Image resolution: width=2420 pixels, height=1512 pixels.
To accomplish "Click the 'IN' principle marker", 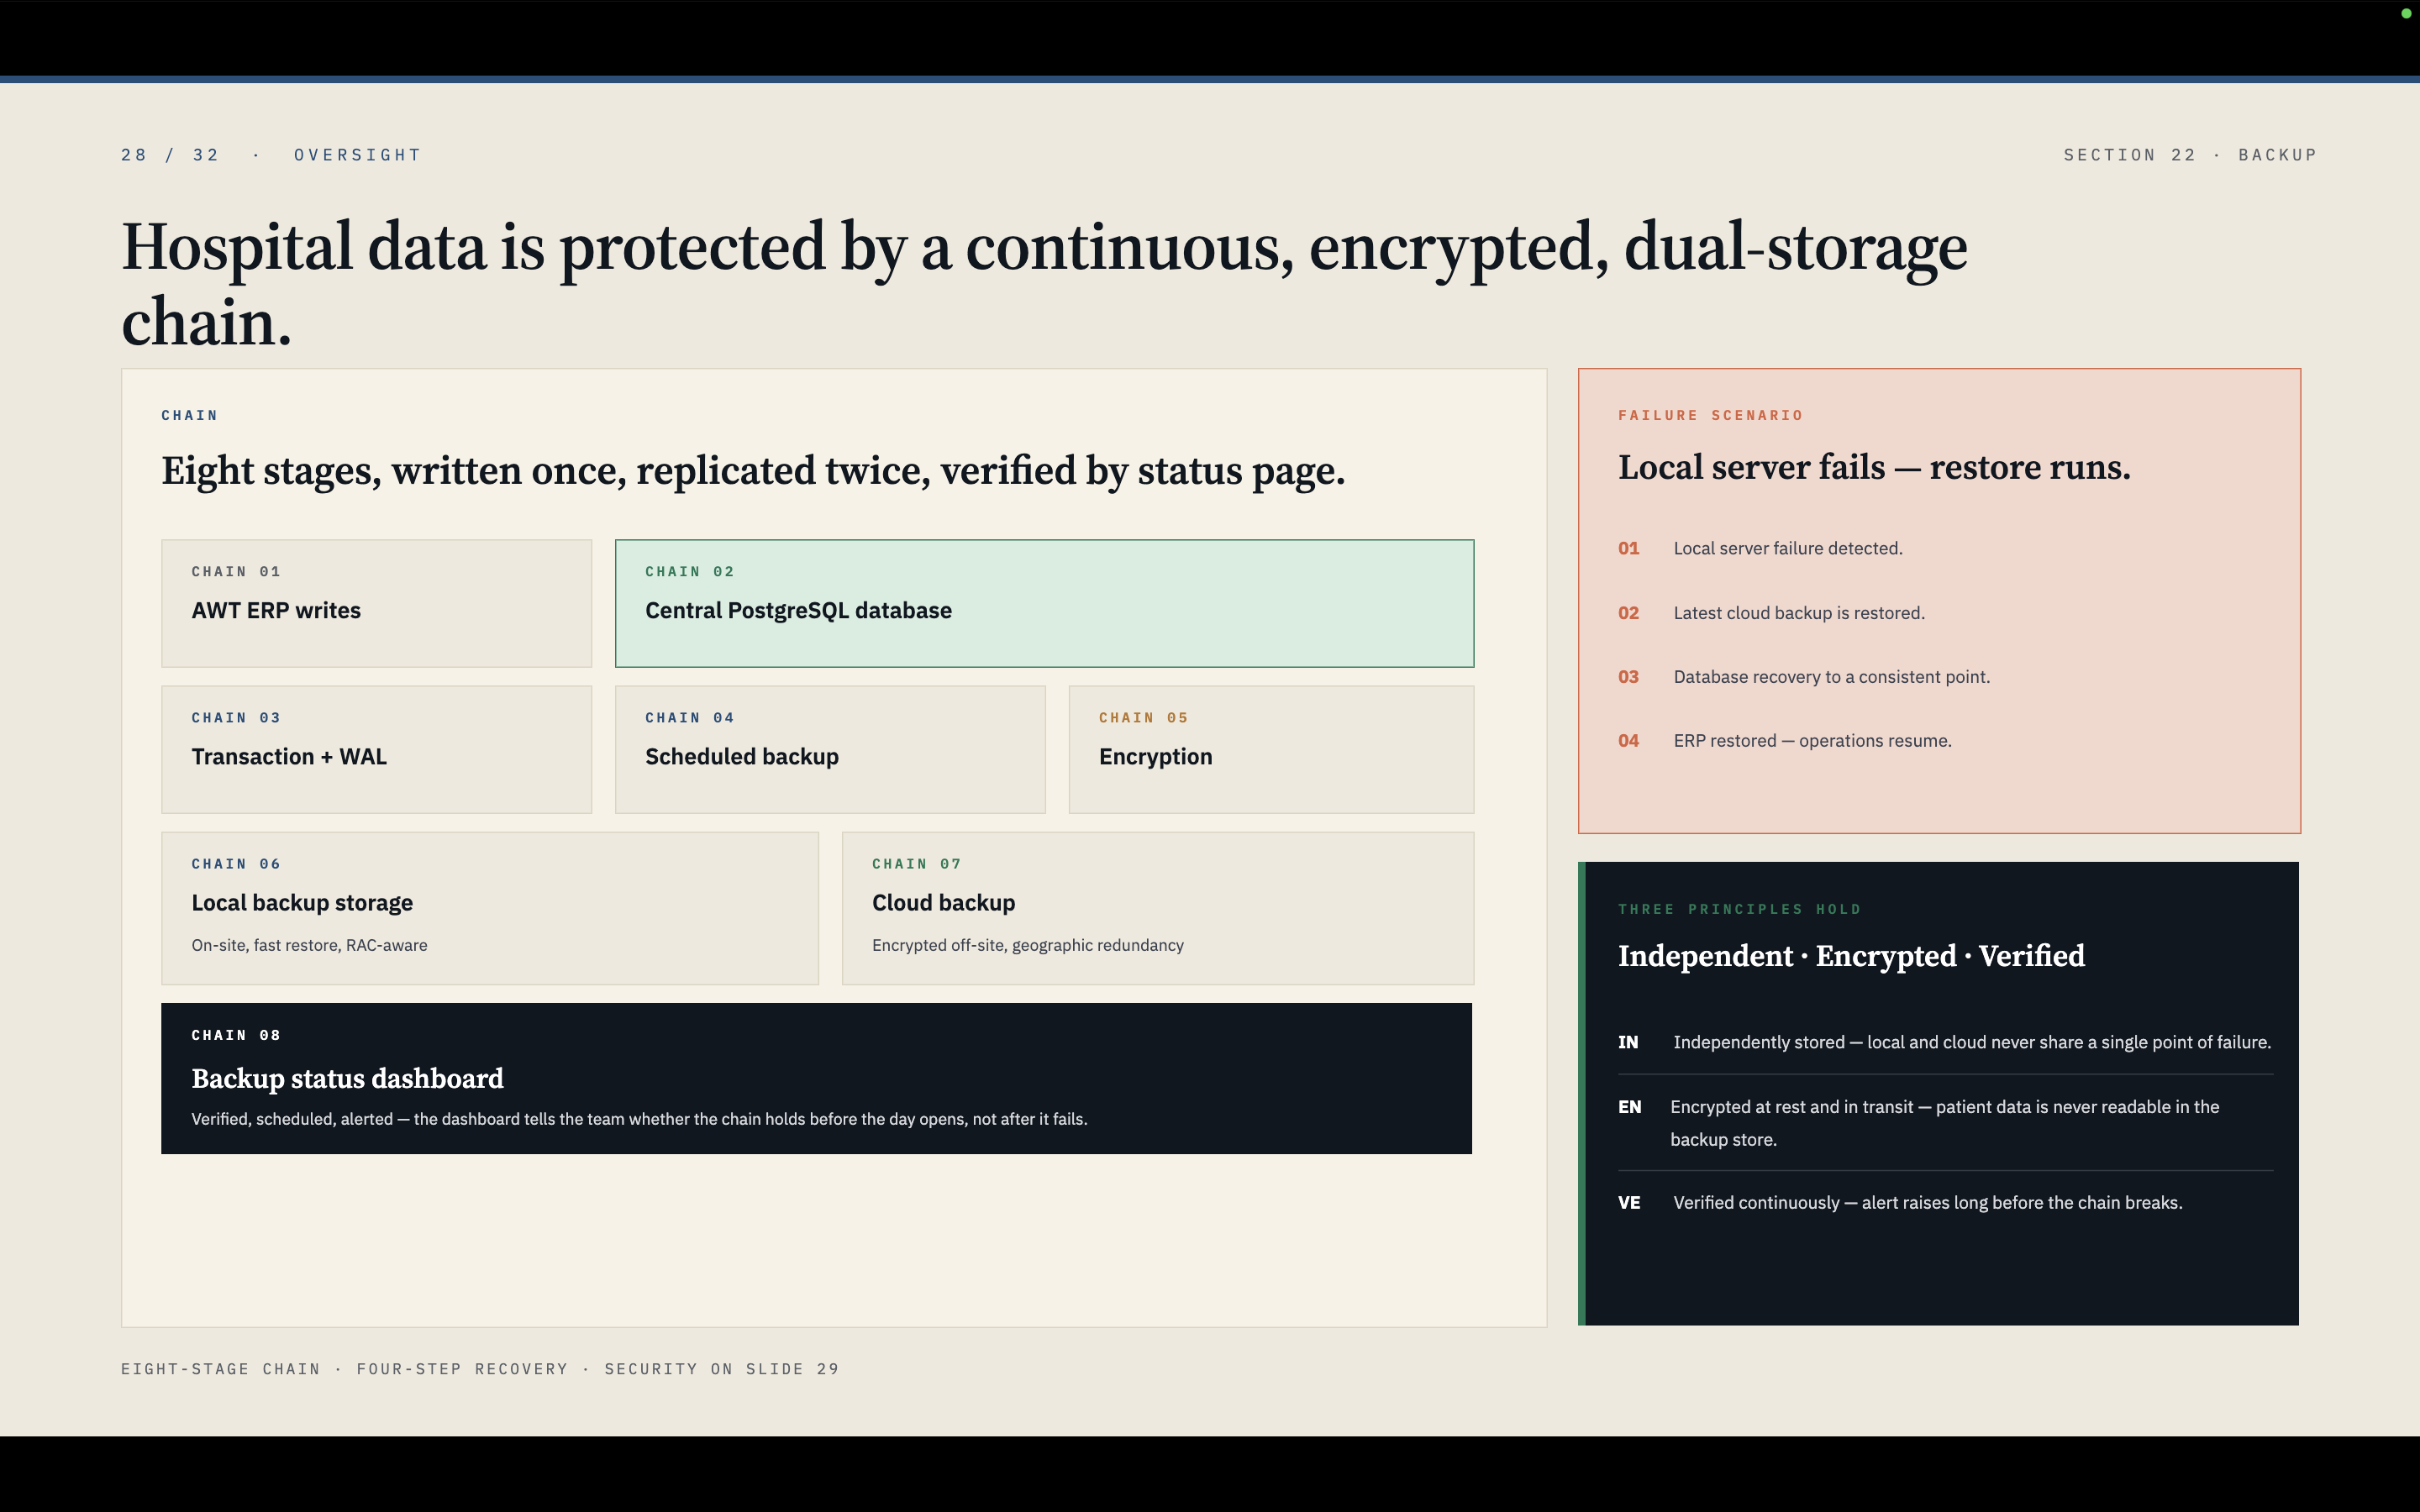I will (1628, 1042).
